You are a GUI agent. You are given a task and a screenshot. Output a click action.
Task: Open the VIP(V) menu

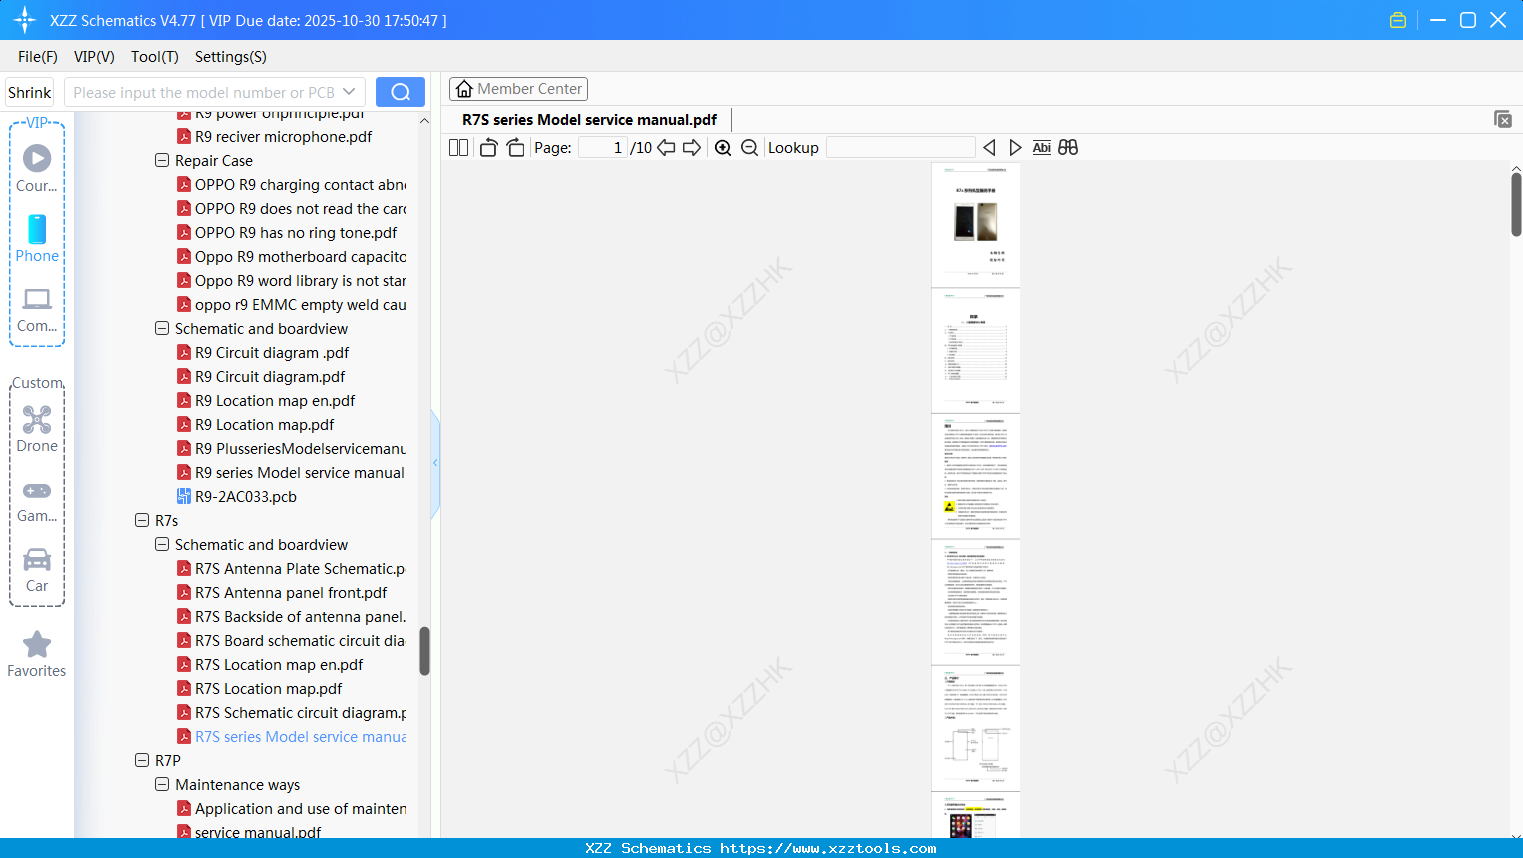pyautogui.click(x=94, y=57)
